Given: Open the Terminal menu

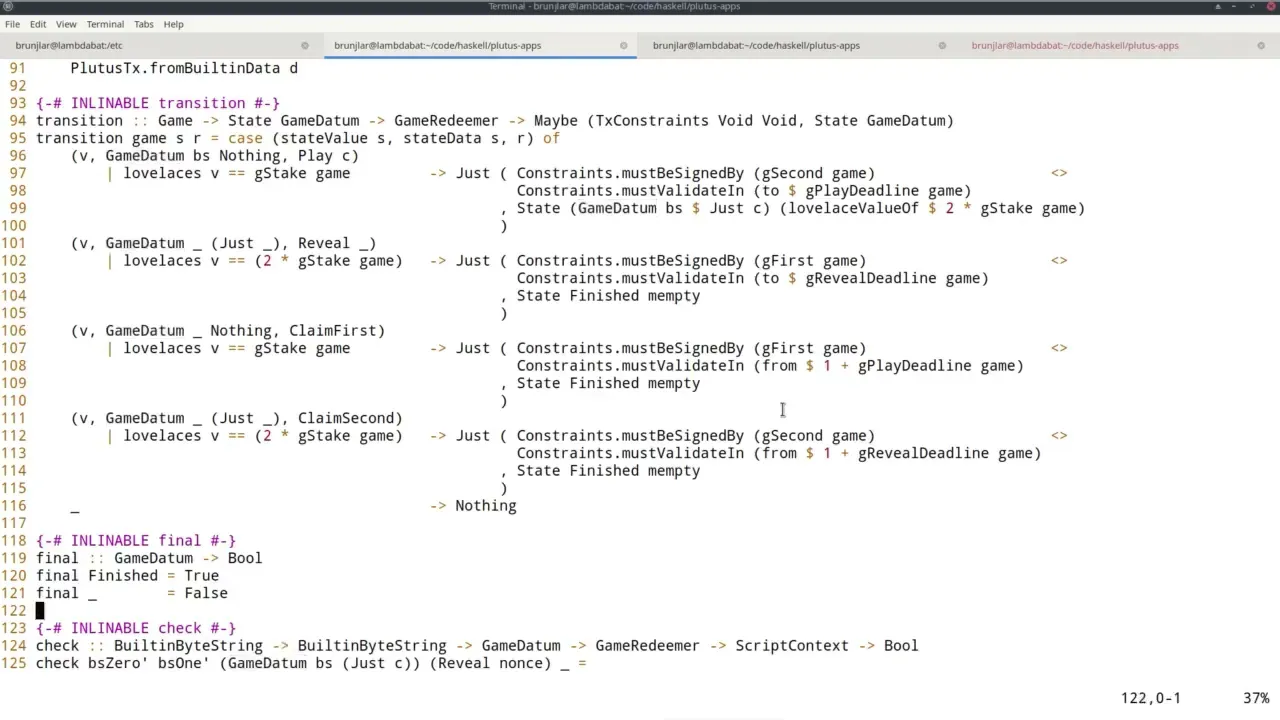Looking at the screenshot, I should 105,24.
